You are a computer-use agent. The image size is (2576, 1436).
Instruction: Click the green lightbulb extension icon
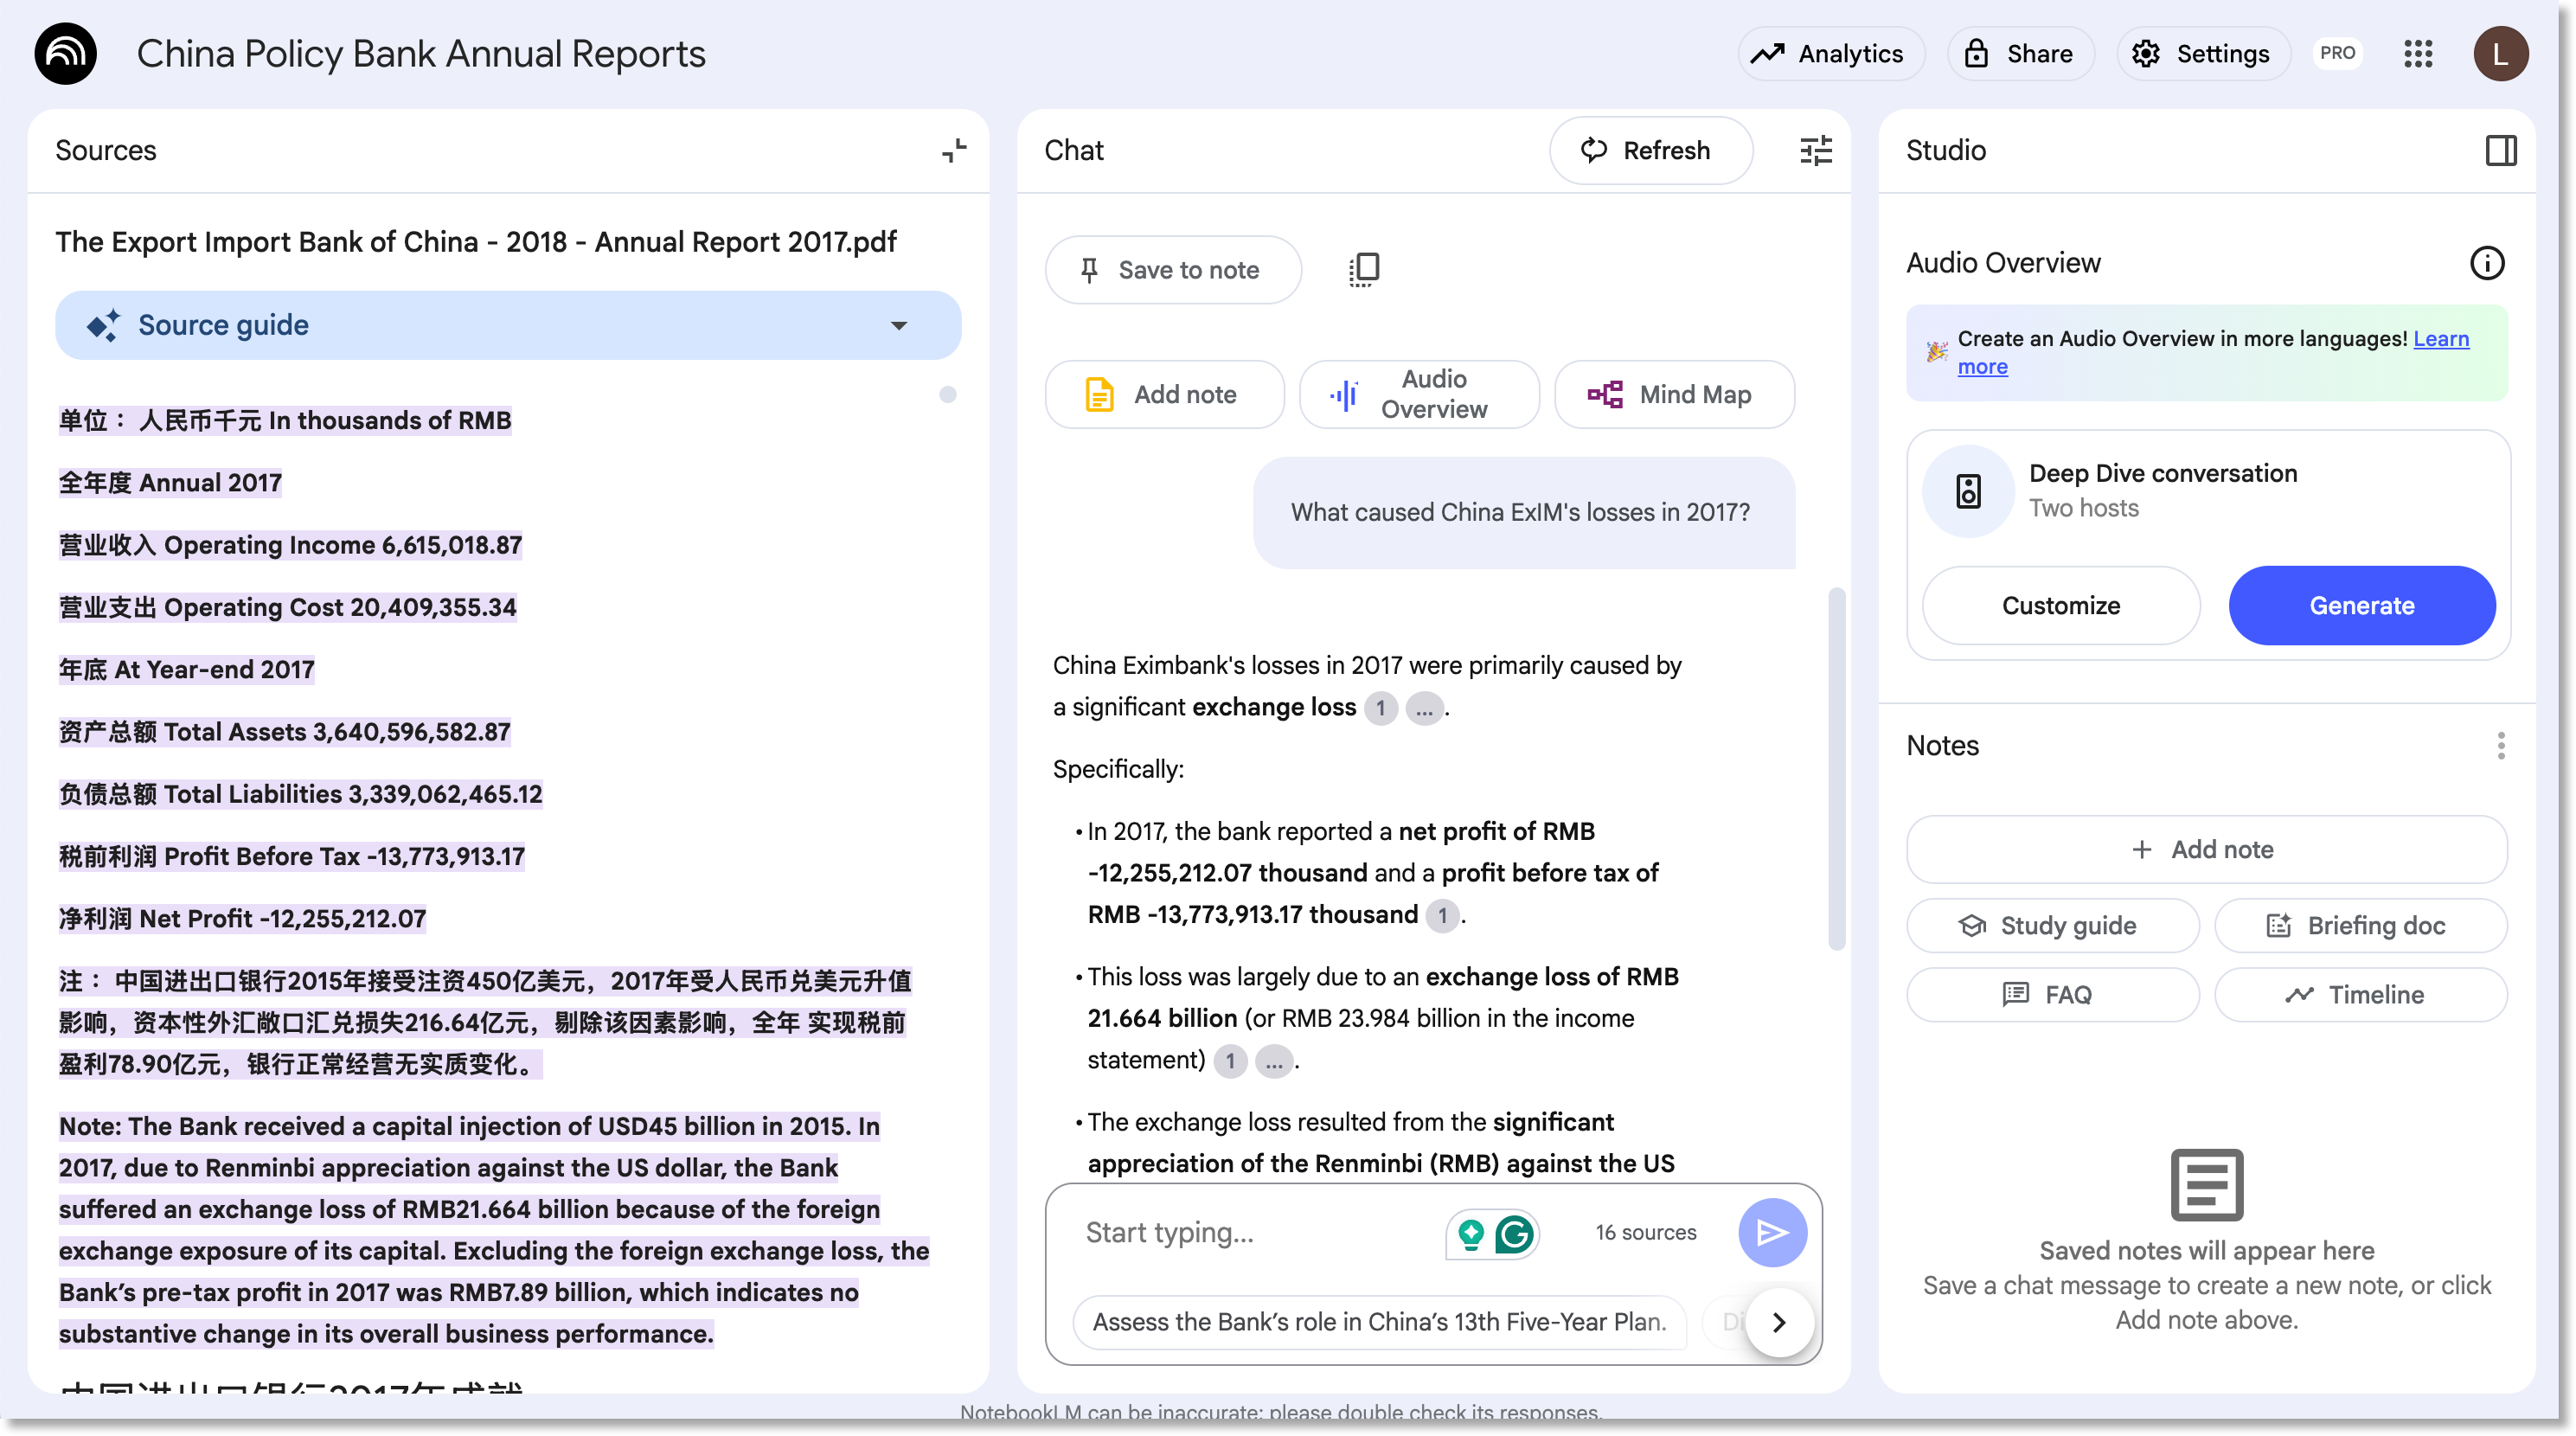point(1470,1233)
